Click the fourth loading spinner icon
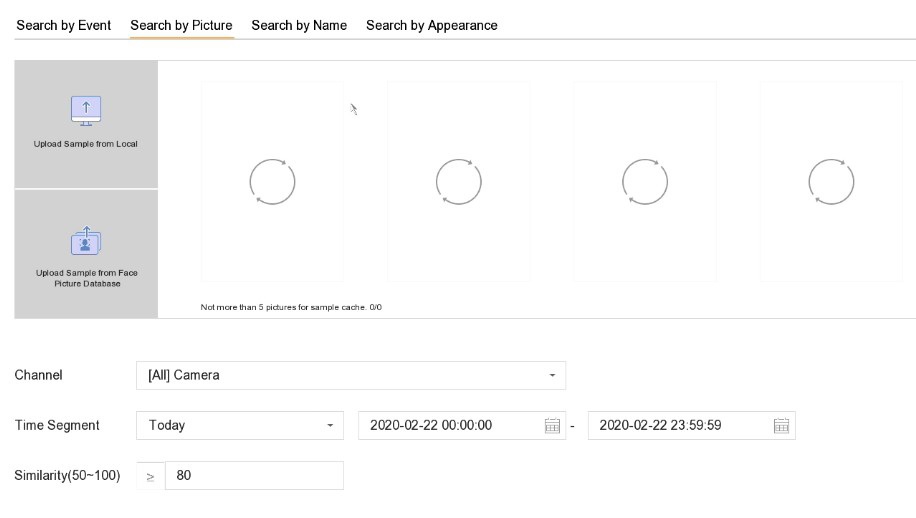916x518 pixels. pyautogui.click(x=831, y=182)
